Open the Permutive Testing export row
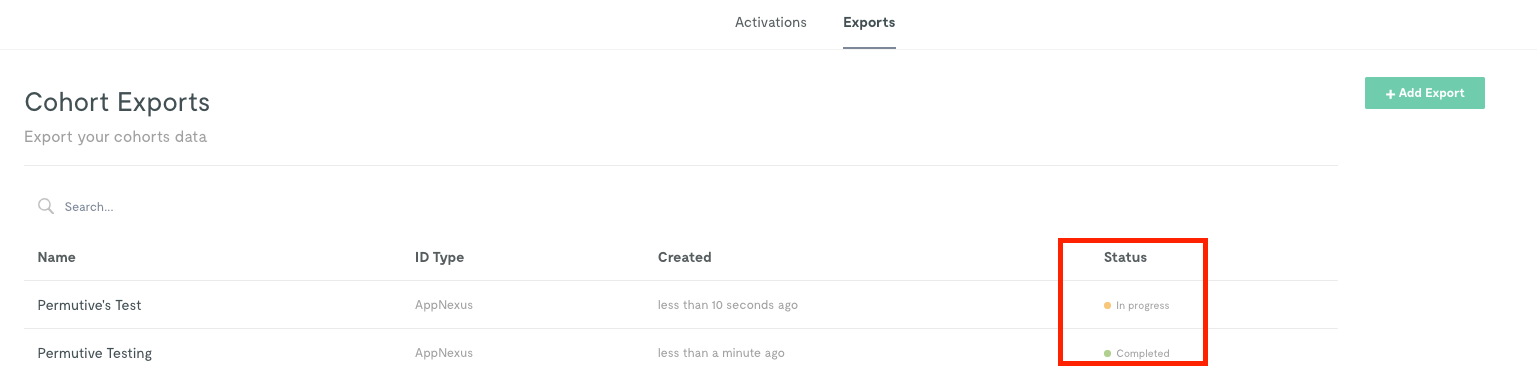This screenshot has height=374, width=1537. 681,353
